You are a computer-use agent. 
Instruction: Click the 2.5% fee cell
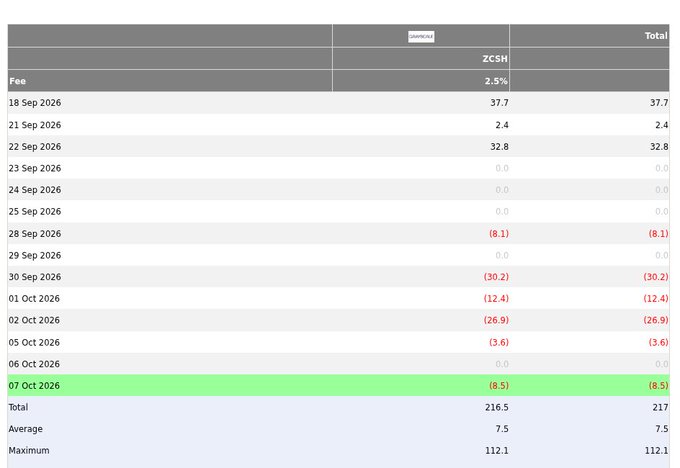click(496, 81)
